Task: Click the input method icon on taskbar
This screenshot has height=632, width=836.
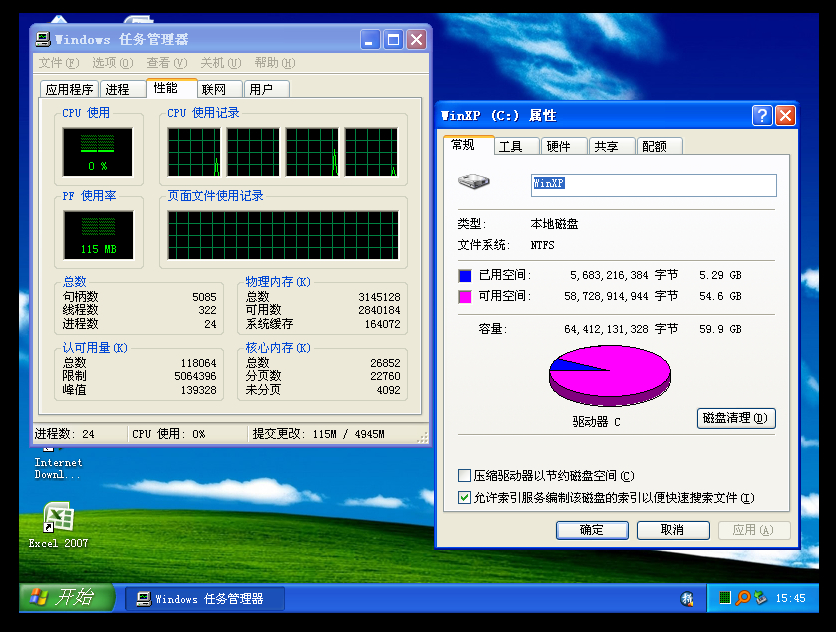Action: [687, 599]
